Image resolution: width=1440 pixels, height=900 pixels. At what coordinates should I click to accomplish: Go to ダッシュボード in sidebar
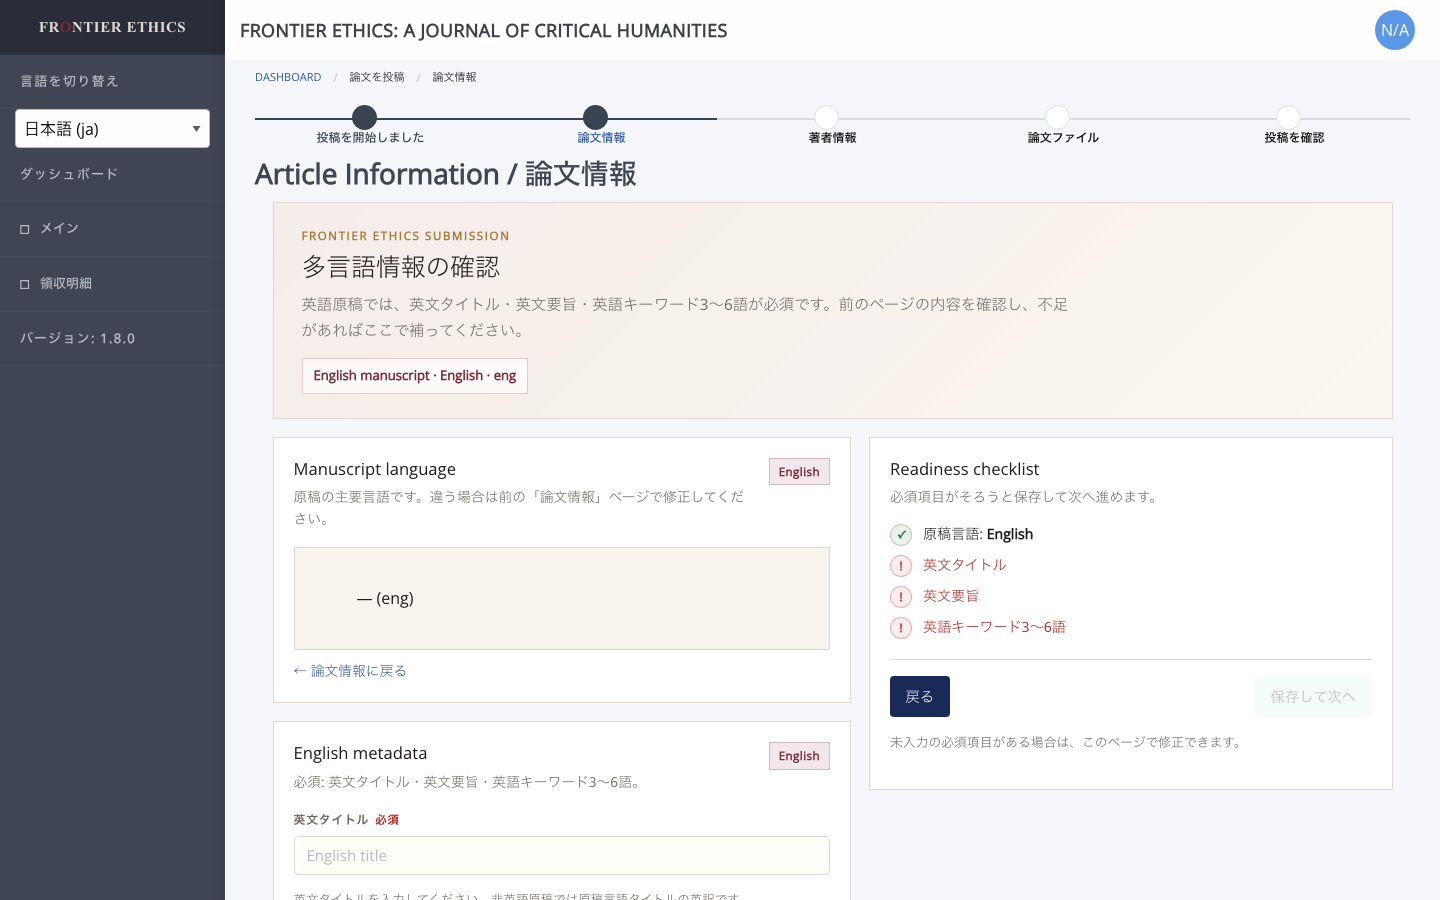click(112, 174)
